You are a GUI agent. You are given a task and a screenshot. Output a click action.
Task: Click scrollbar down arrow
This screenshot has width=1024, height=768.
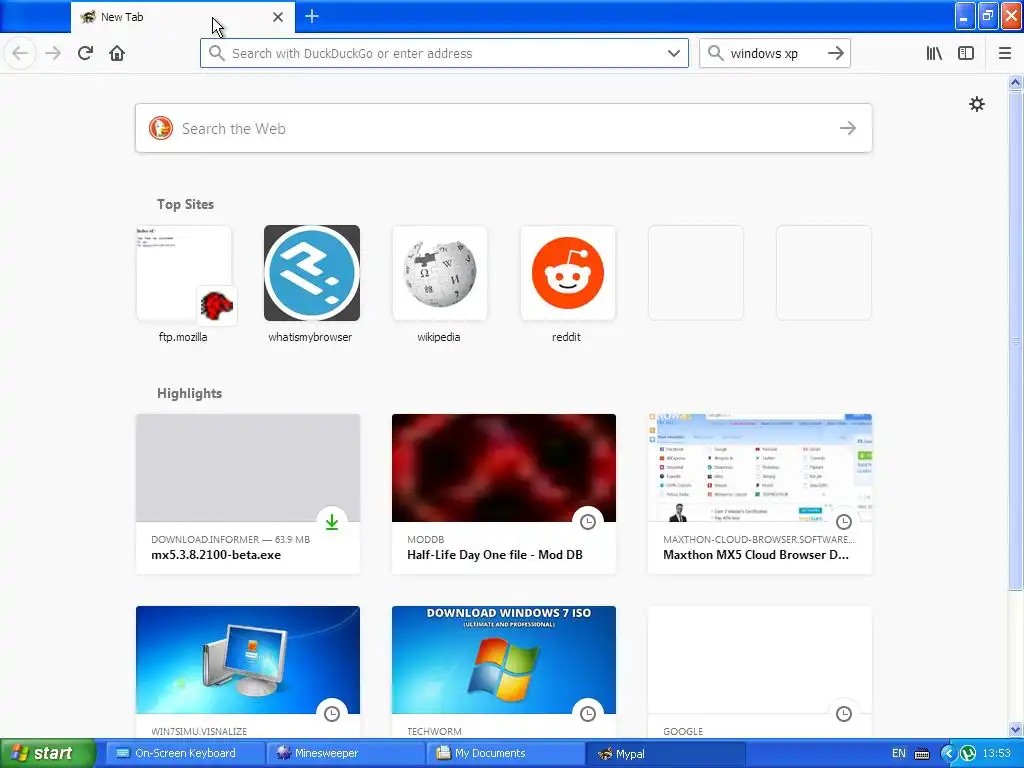pyautogui.click(x=1015, y=729)
